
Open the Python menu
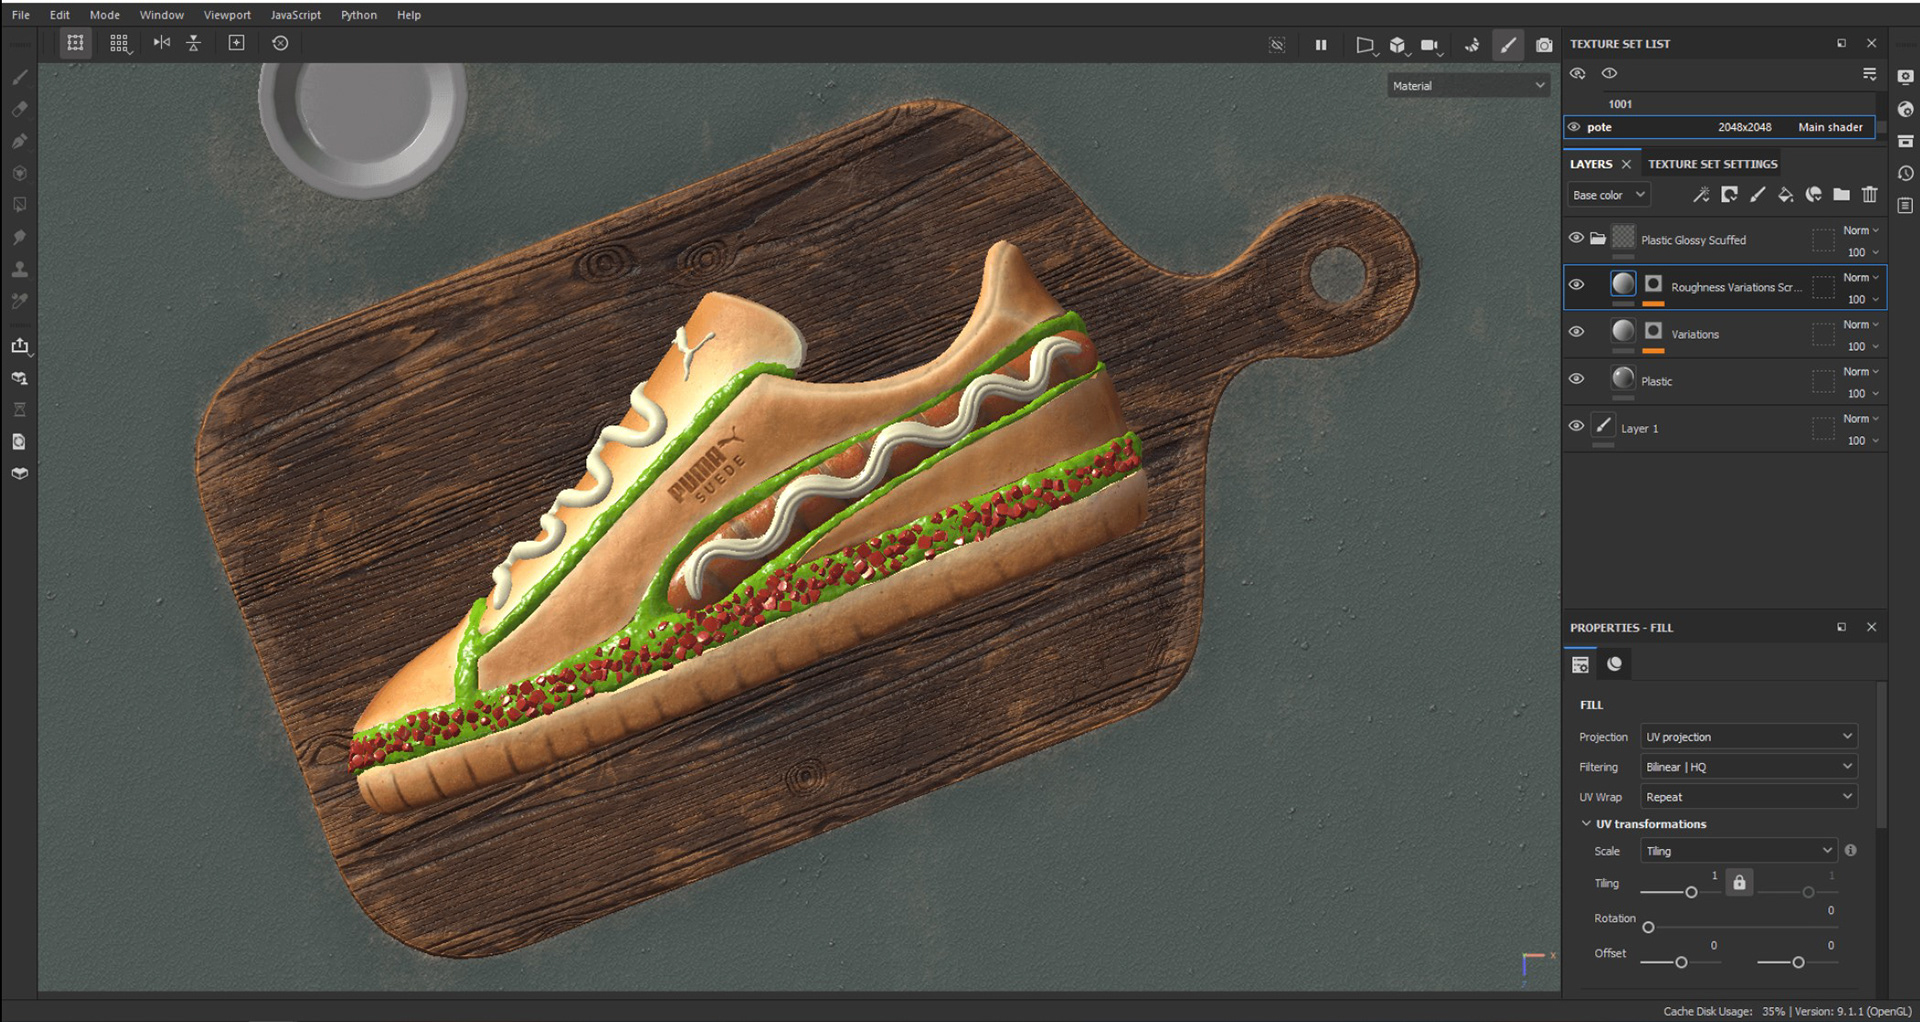click(x=359, y=15)
